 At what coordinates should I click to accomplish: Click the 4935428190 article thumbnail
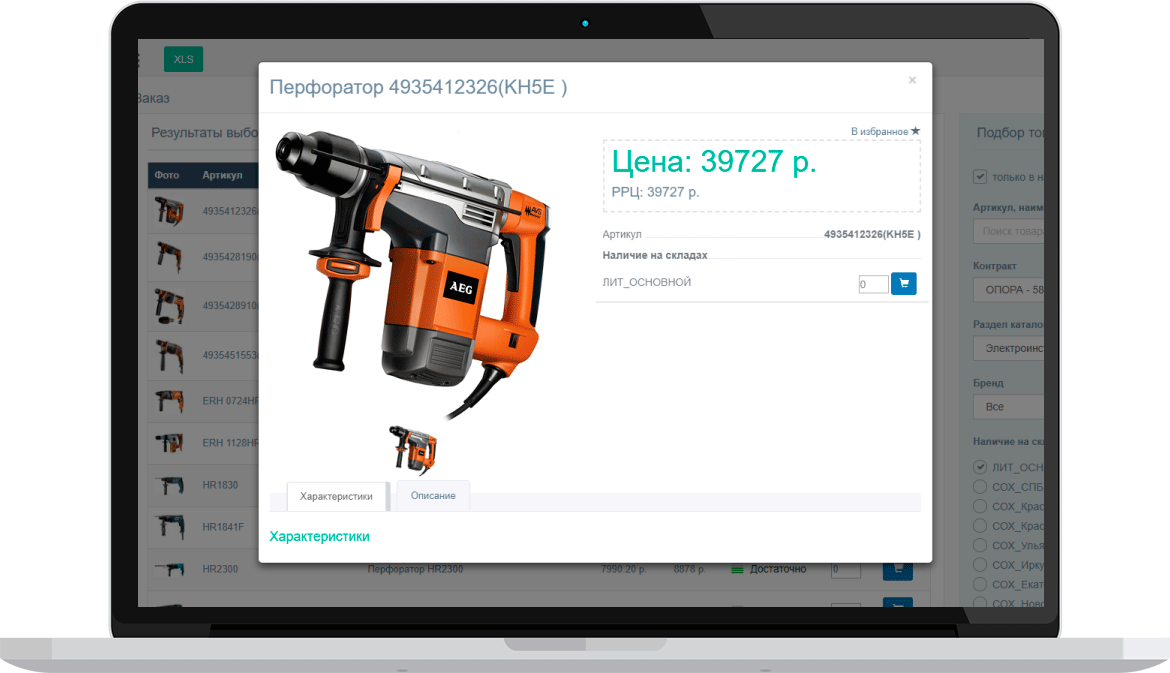click(x=169, y=257)
